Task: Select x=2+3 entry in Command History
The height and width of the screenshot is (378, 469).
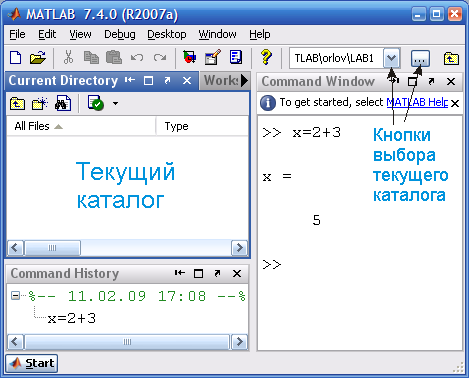Action: click(x=72, y=318)
